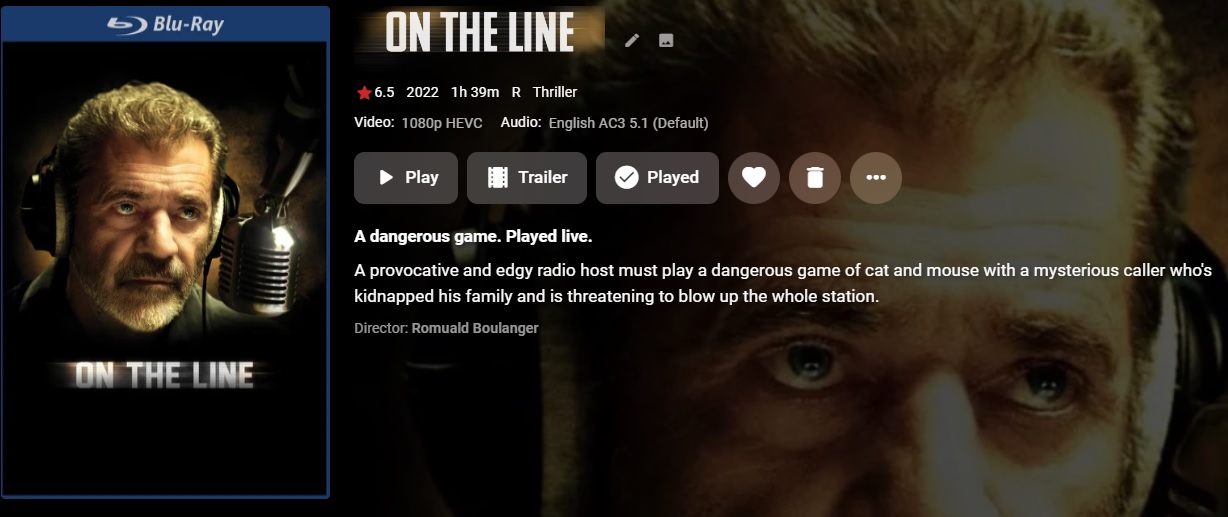Delete the movie using trash icon
Viewport: 1228px width, 517px height.
point(815,178)
